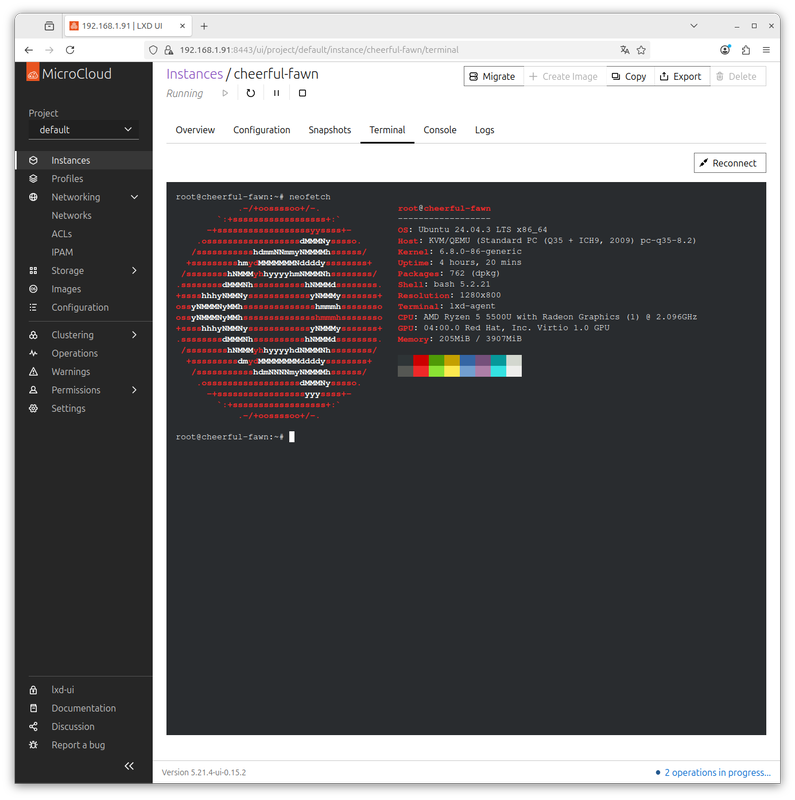This screenshot has height=800, width=795.
Task: Click the terminal prompt cursor
Action: click(292, 437)
